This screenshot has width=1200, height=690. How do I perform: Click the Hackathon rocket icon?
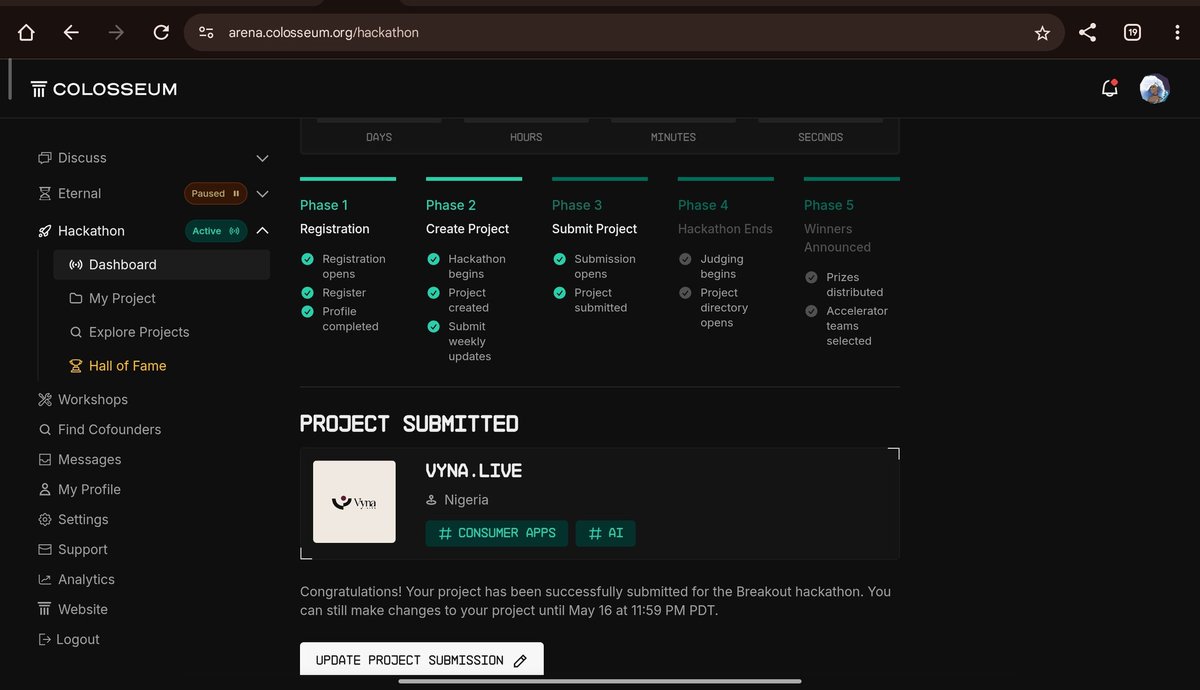(44, 231)
